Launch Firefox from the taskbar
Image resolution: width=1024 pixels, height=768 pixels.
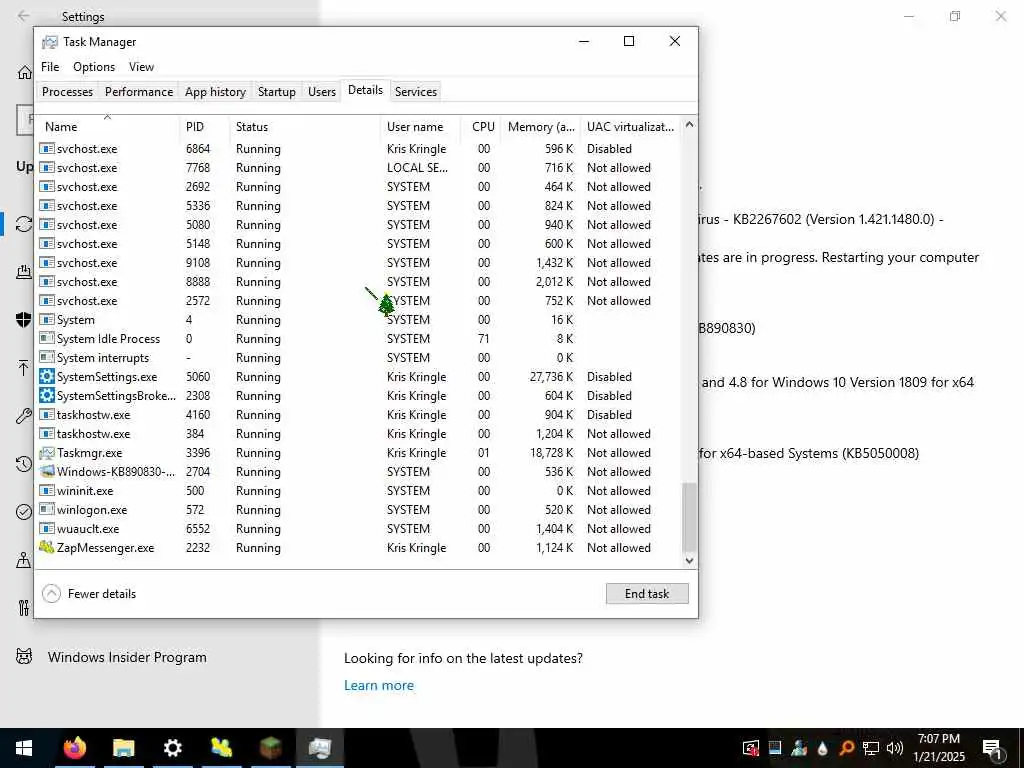click(74, 748)
